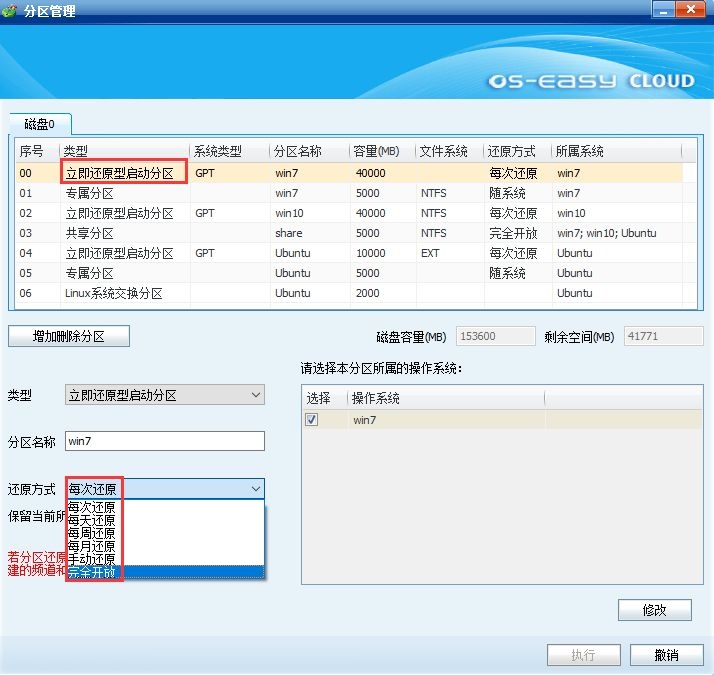Click the 容量(MB) column header
The image size is (714, 675).
tap(381, 151)
